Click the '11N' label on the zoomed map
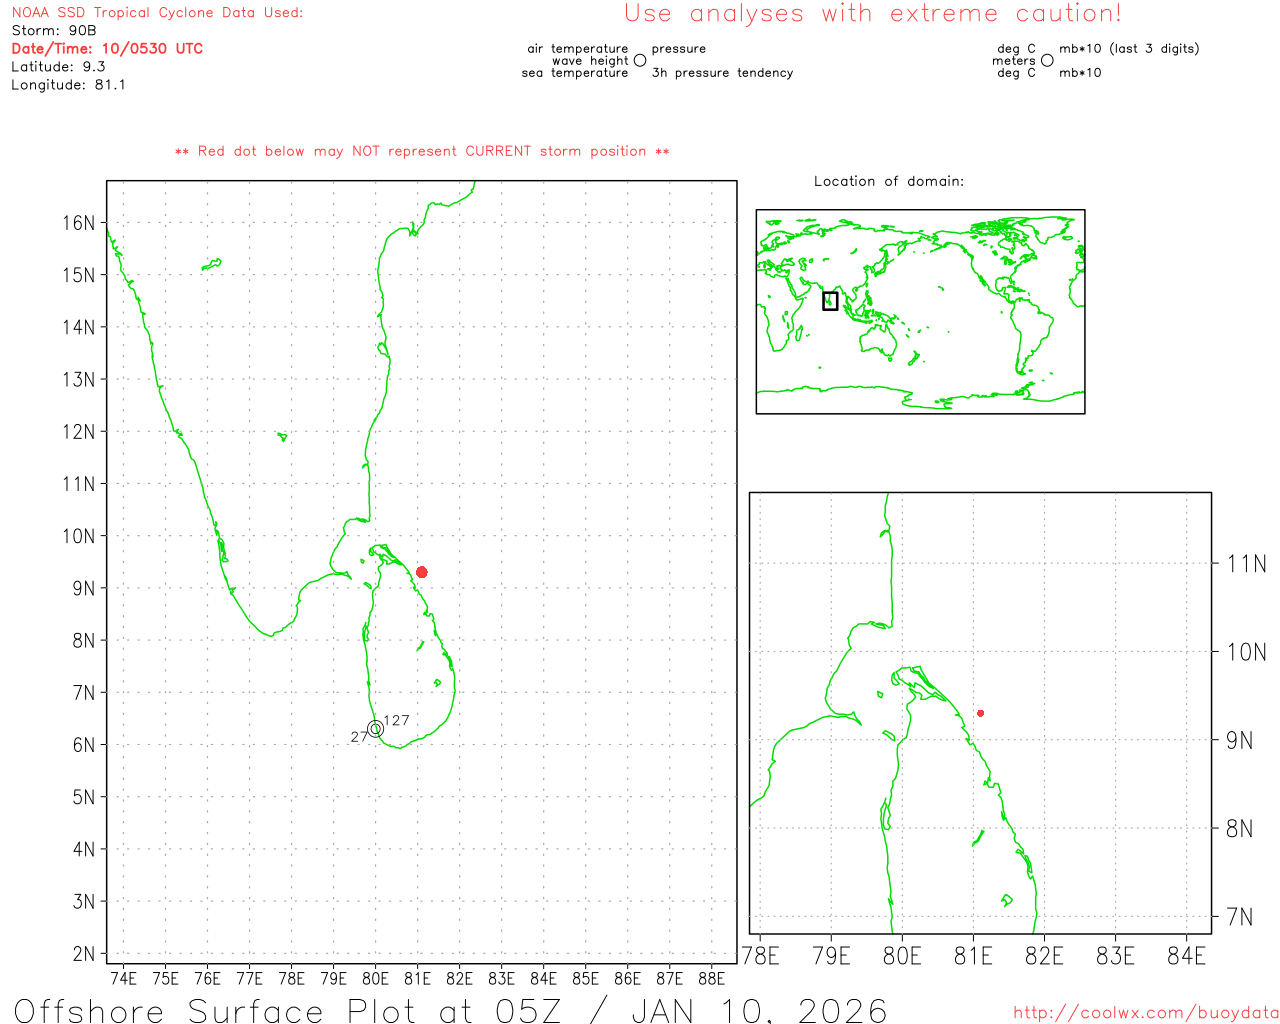This screenshot has width=1280, height=1024. [x=1246, y=564]
